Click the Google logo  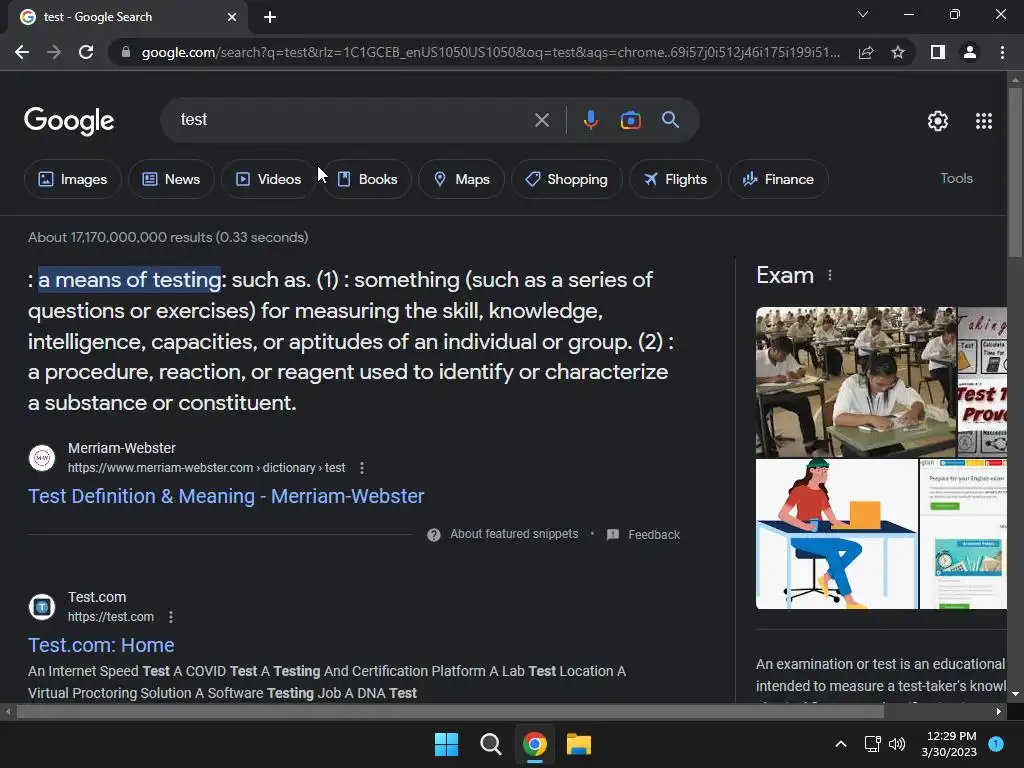pos(69,121)
